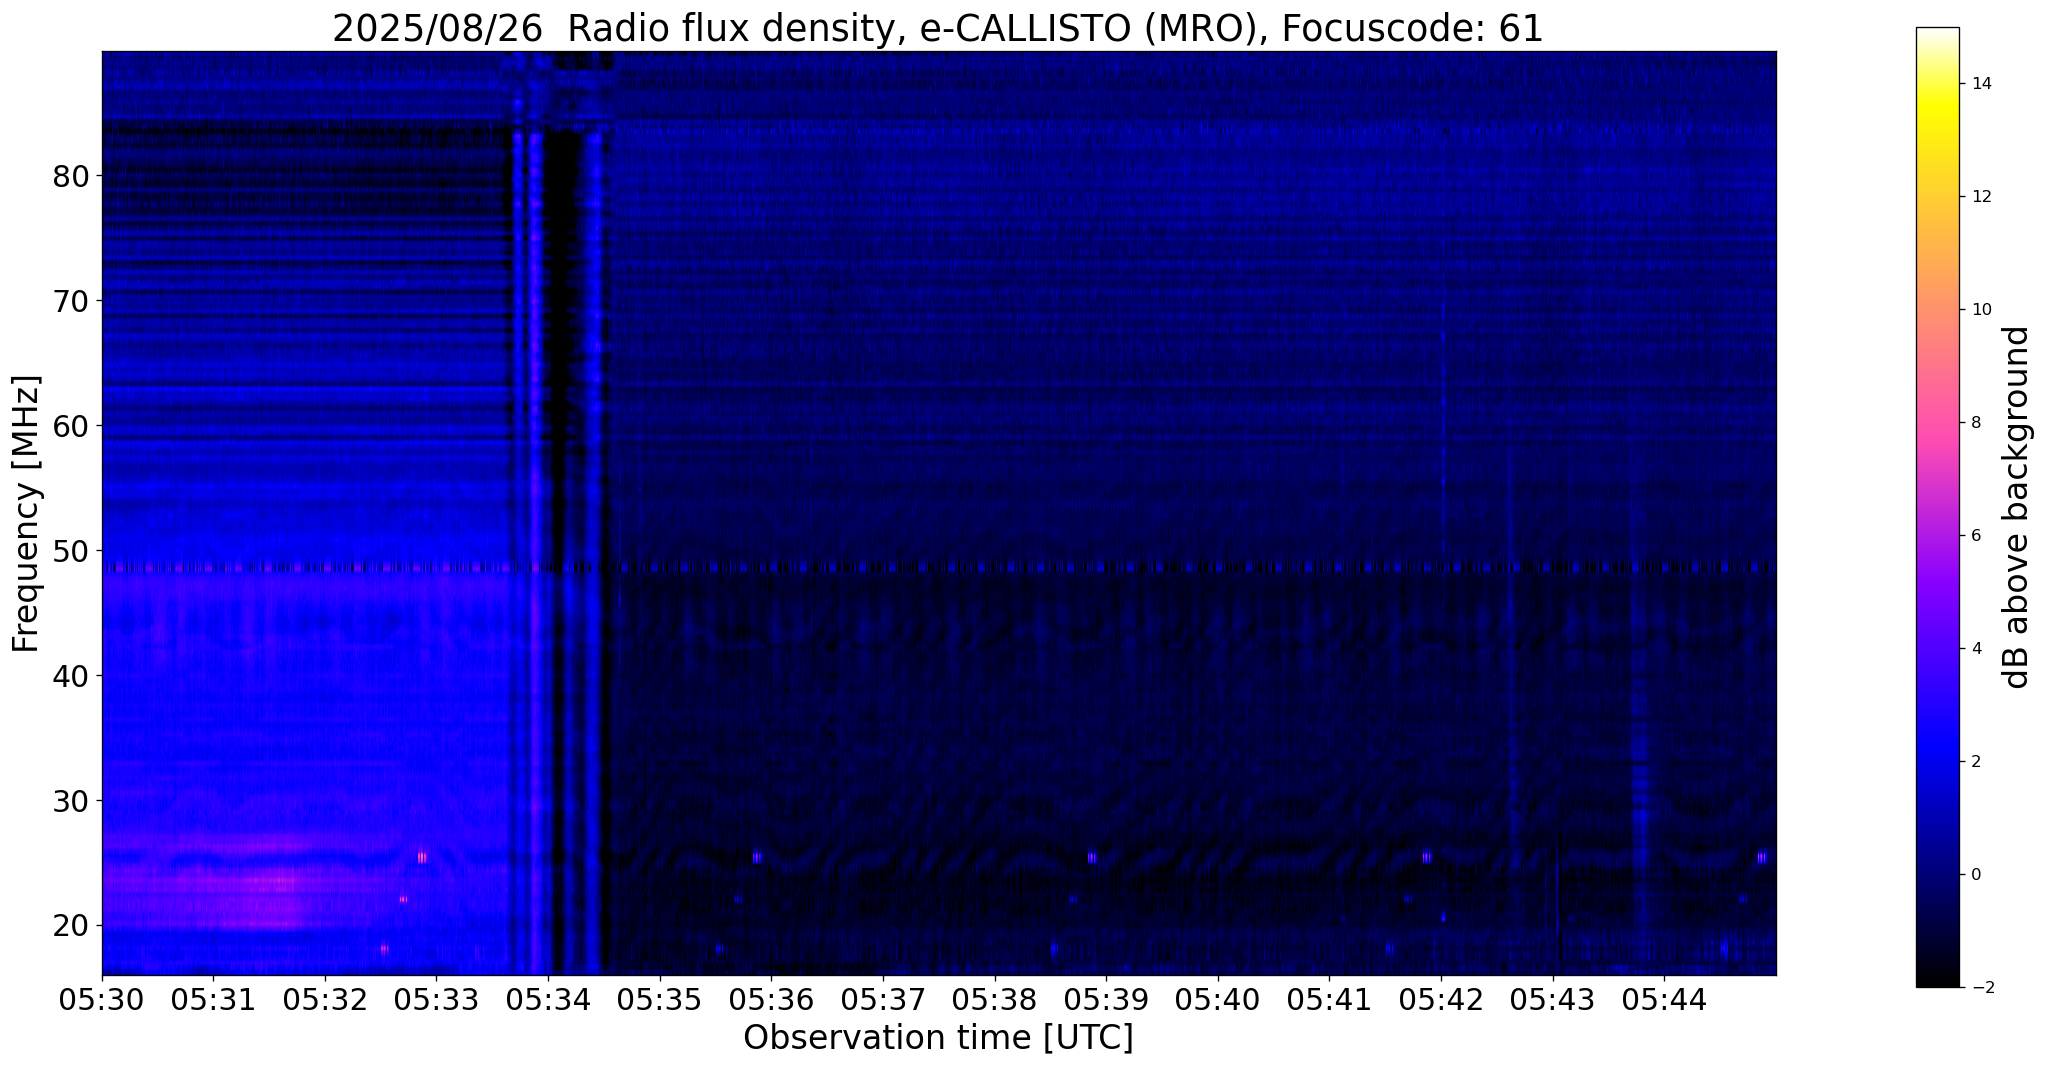The height and width of the screenshot is (1067, 2047).
Task: Click the colorbar gradient strip
Action: pyautogui.click(x=1937, y=507)
